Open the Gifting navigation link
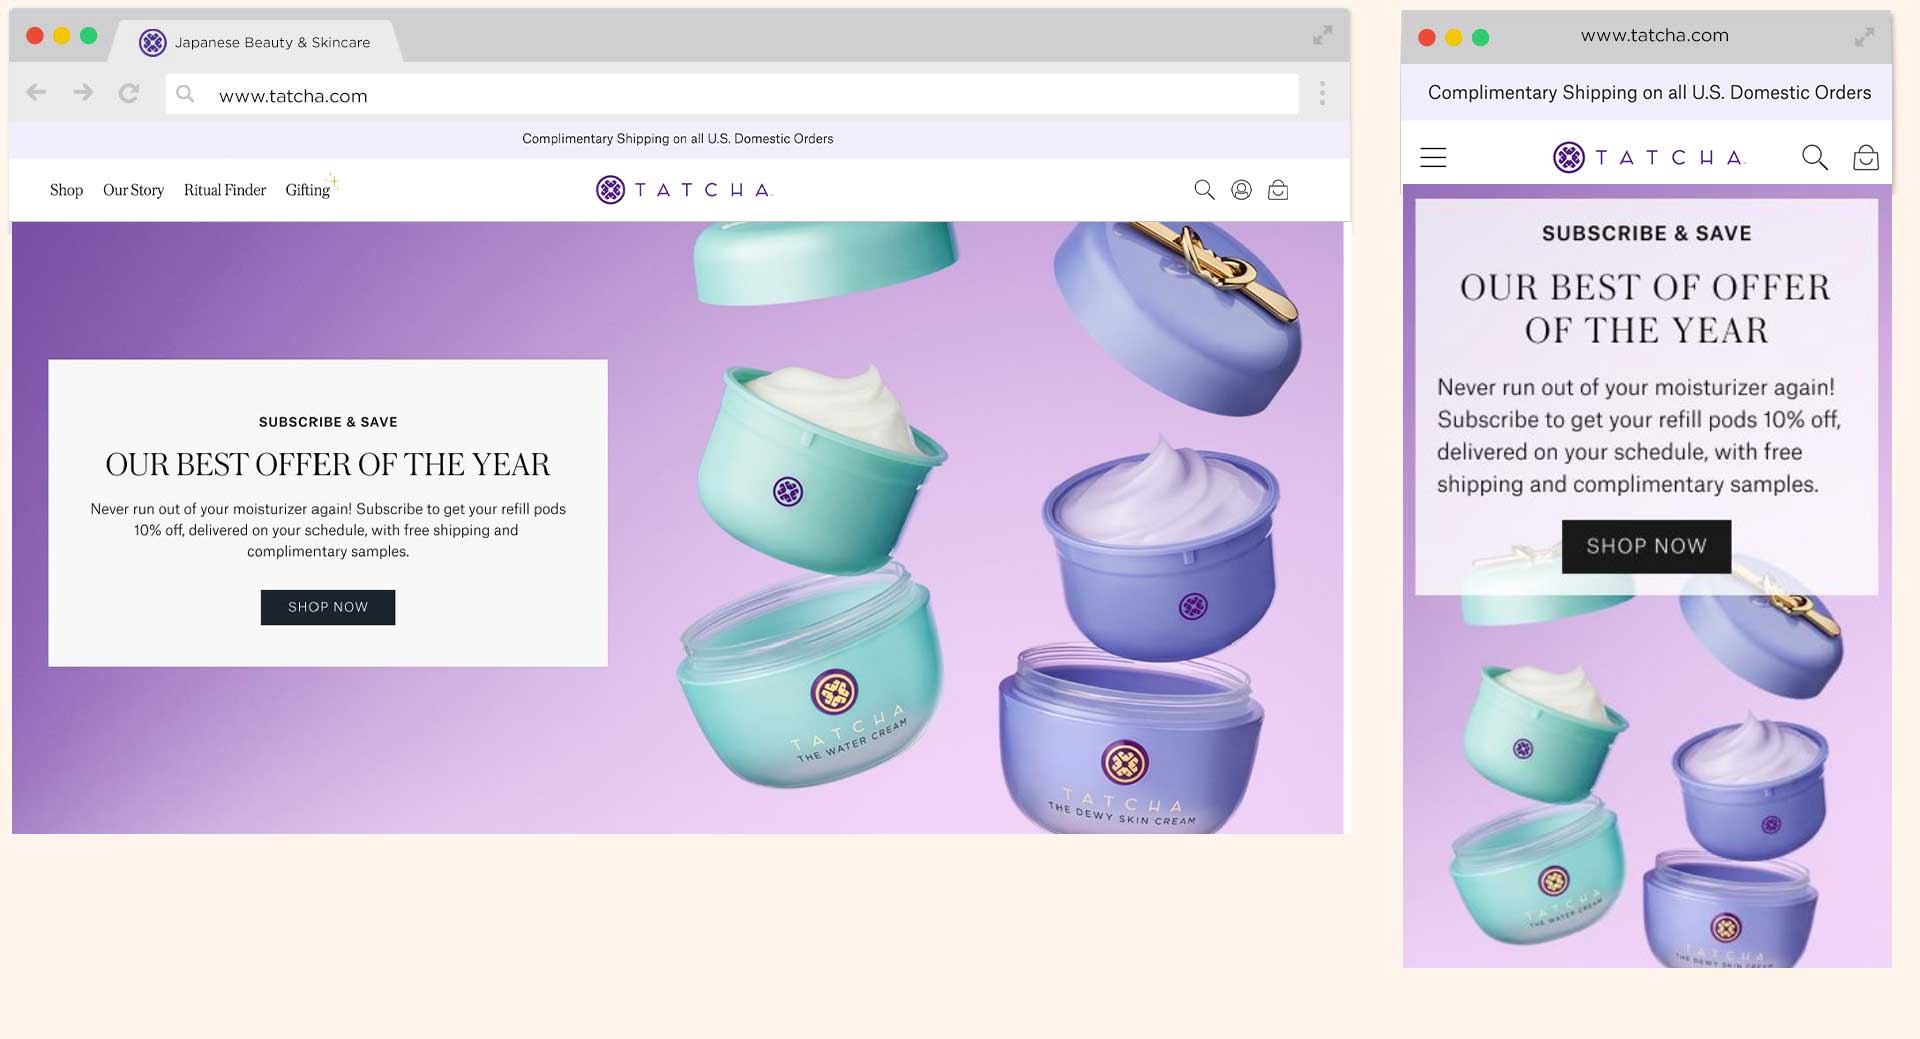Viewport: 1920px width, 1039px height. point(308,190)
